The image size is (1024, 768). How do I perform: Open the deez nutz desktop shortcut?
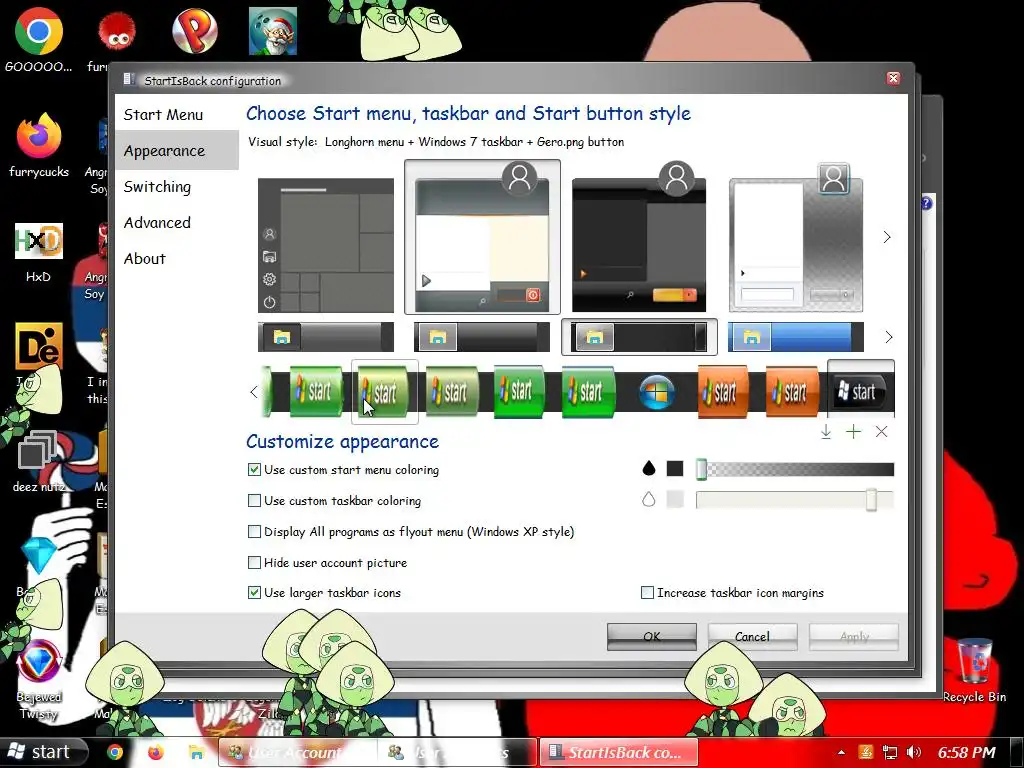point(39,460)
